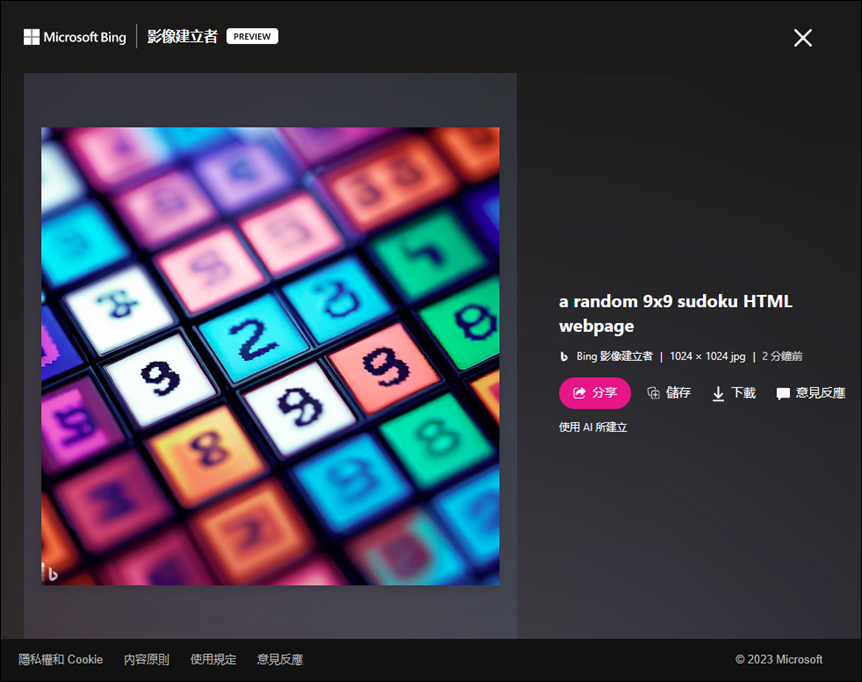
Task: Open the 隱私權和 Cookie footer link
Action: pyautogui.click(x=60, y=659)
